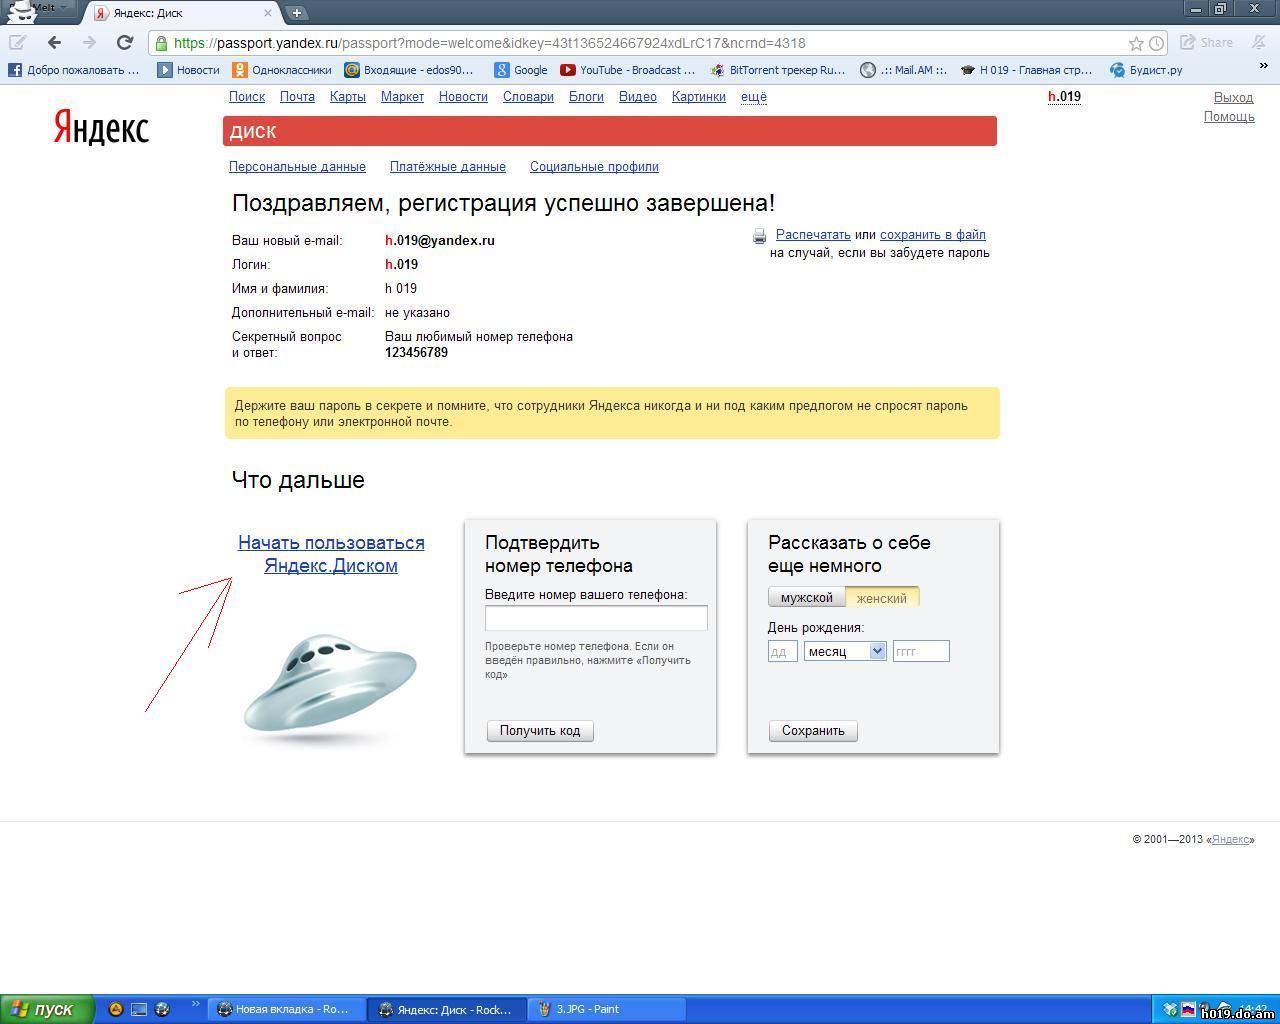Screen dimensions: 1280x1024
Task: Open Словари in Yandex top navigation
Action: [x=528, y=97]
